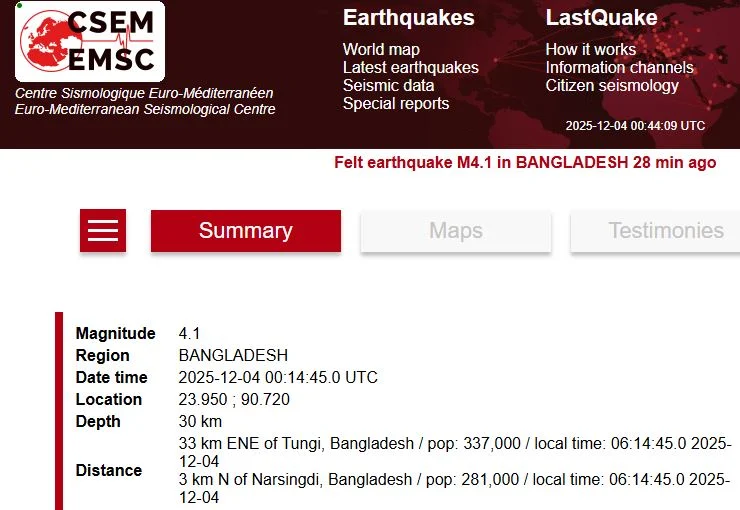This screenshot has width=740, height=510.
Task: Click the felt earthquake M4.1 Bangladesh alert
Action: [525, 162]
